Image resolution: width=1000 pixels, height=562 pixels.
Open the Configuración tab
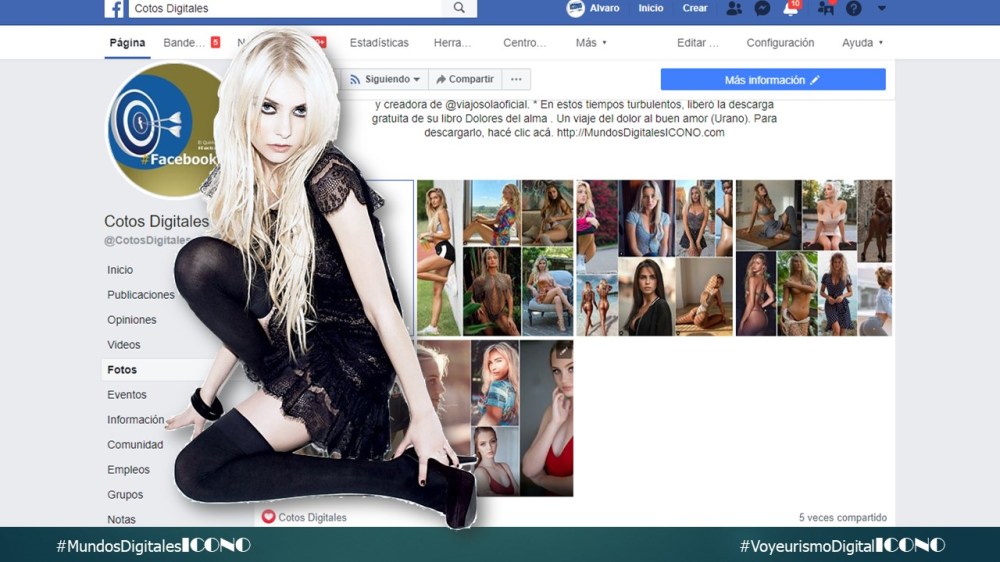[x=780, y=43]
